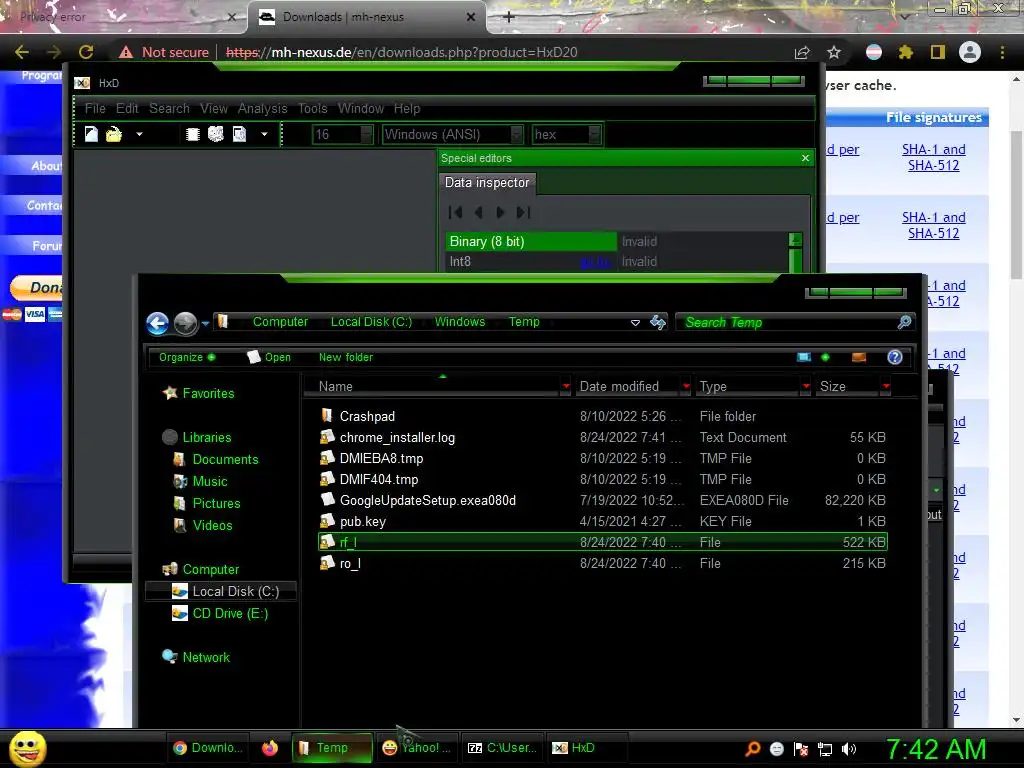Screen dimensions: 1024x768
Task: Click the Explorer Back arrow button
Action: (x=157, y=323)
